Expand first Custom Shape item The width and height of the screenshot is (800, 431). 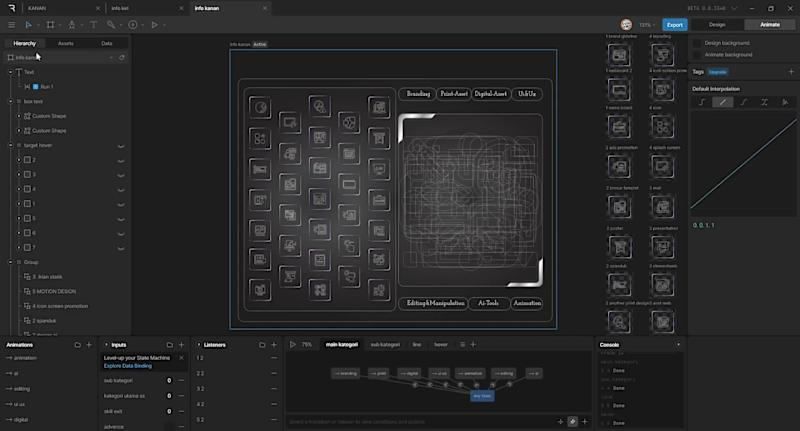click(x=19, y=116)
